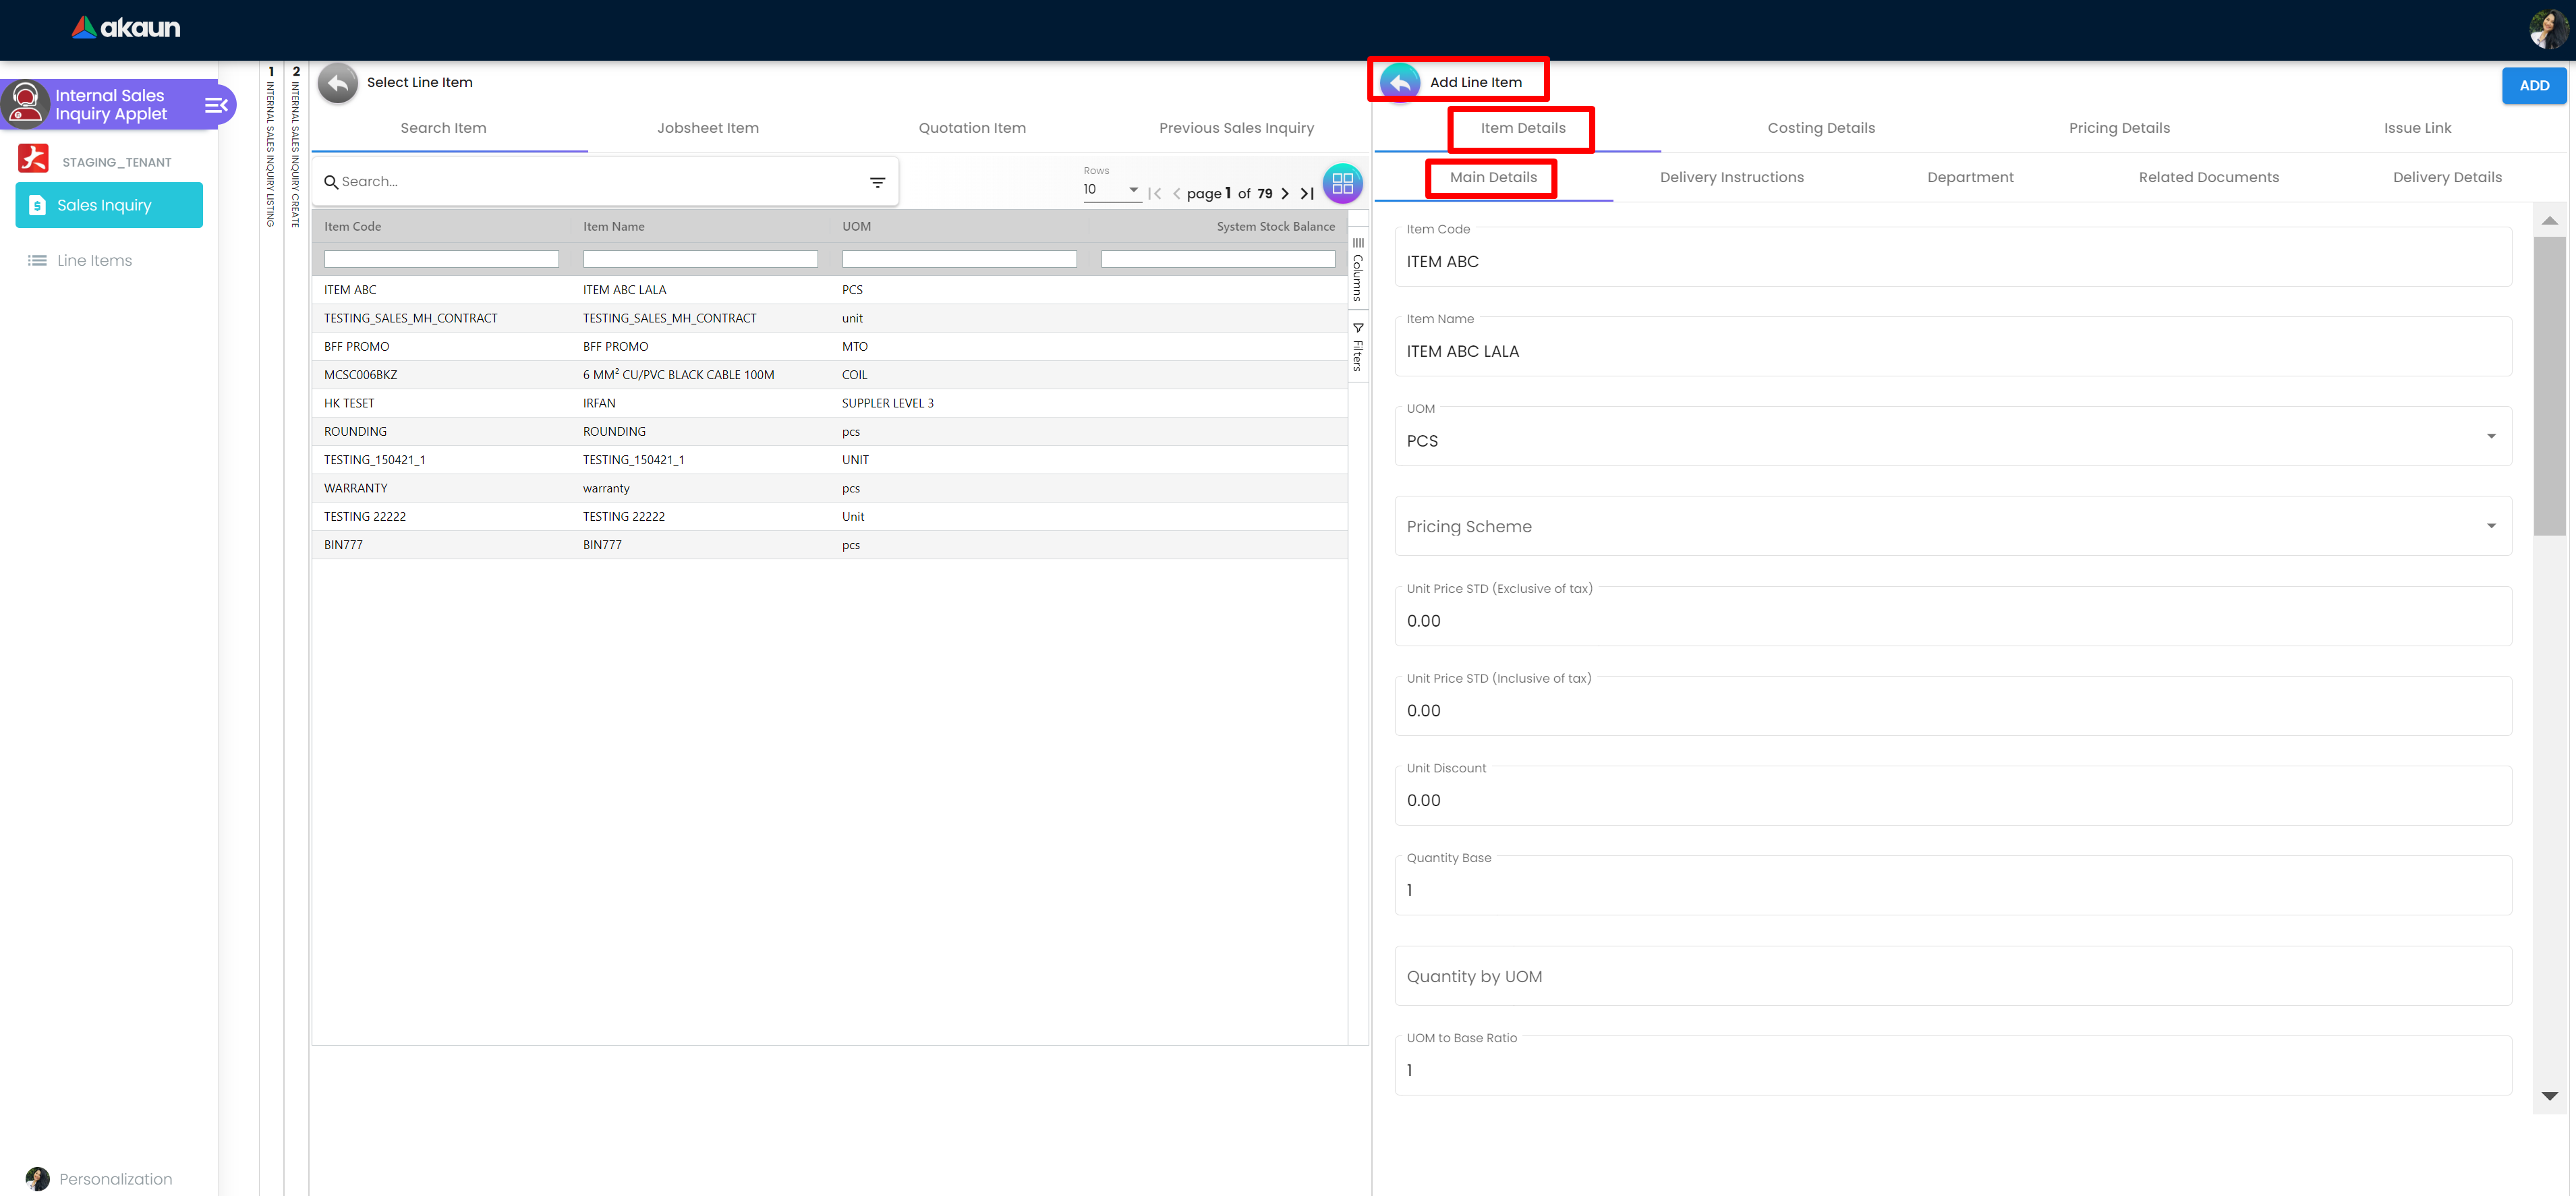This screenshot has height=1196, width=2576.
Task: Jump to last page of item list
Action: click(x=1307, y=194)
